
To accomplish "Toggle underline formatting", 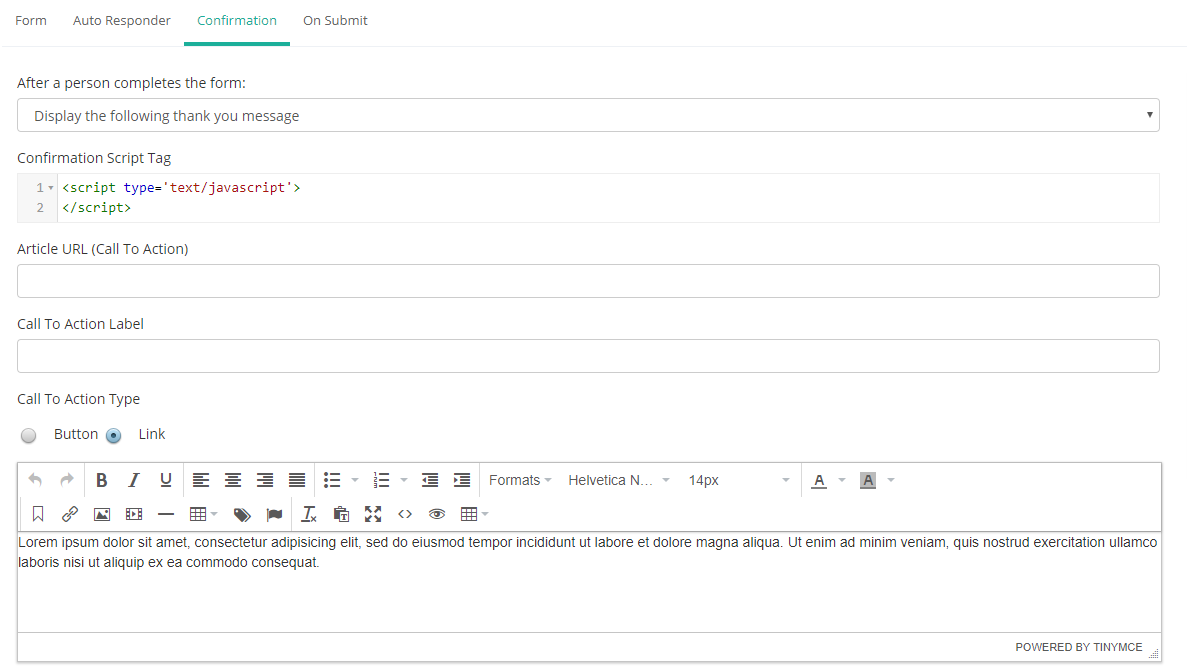I will [166, 480].
